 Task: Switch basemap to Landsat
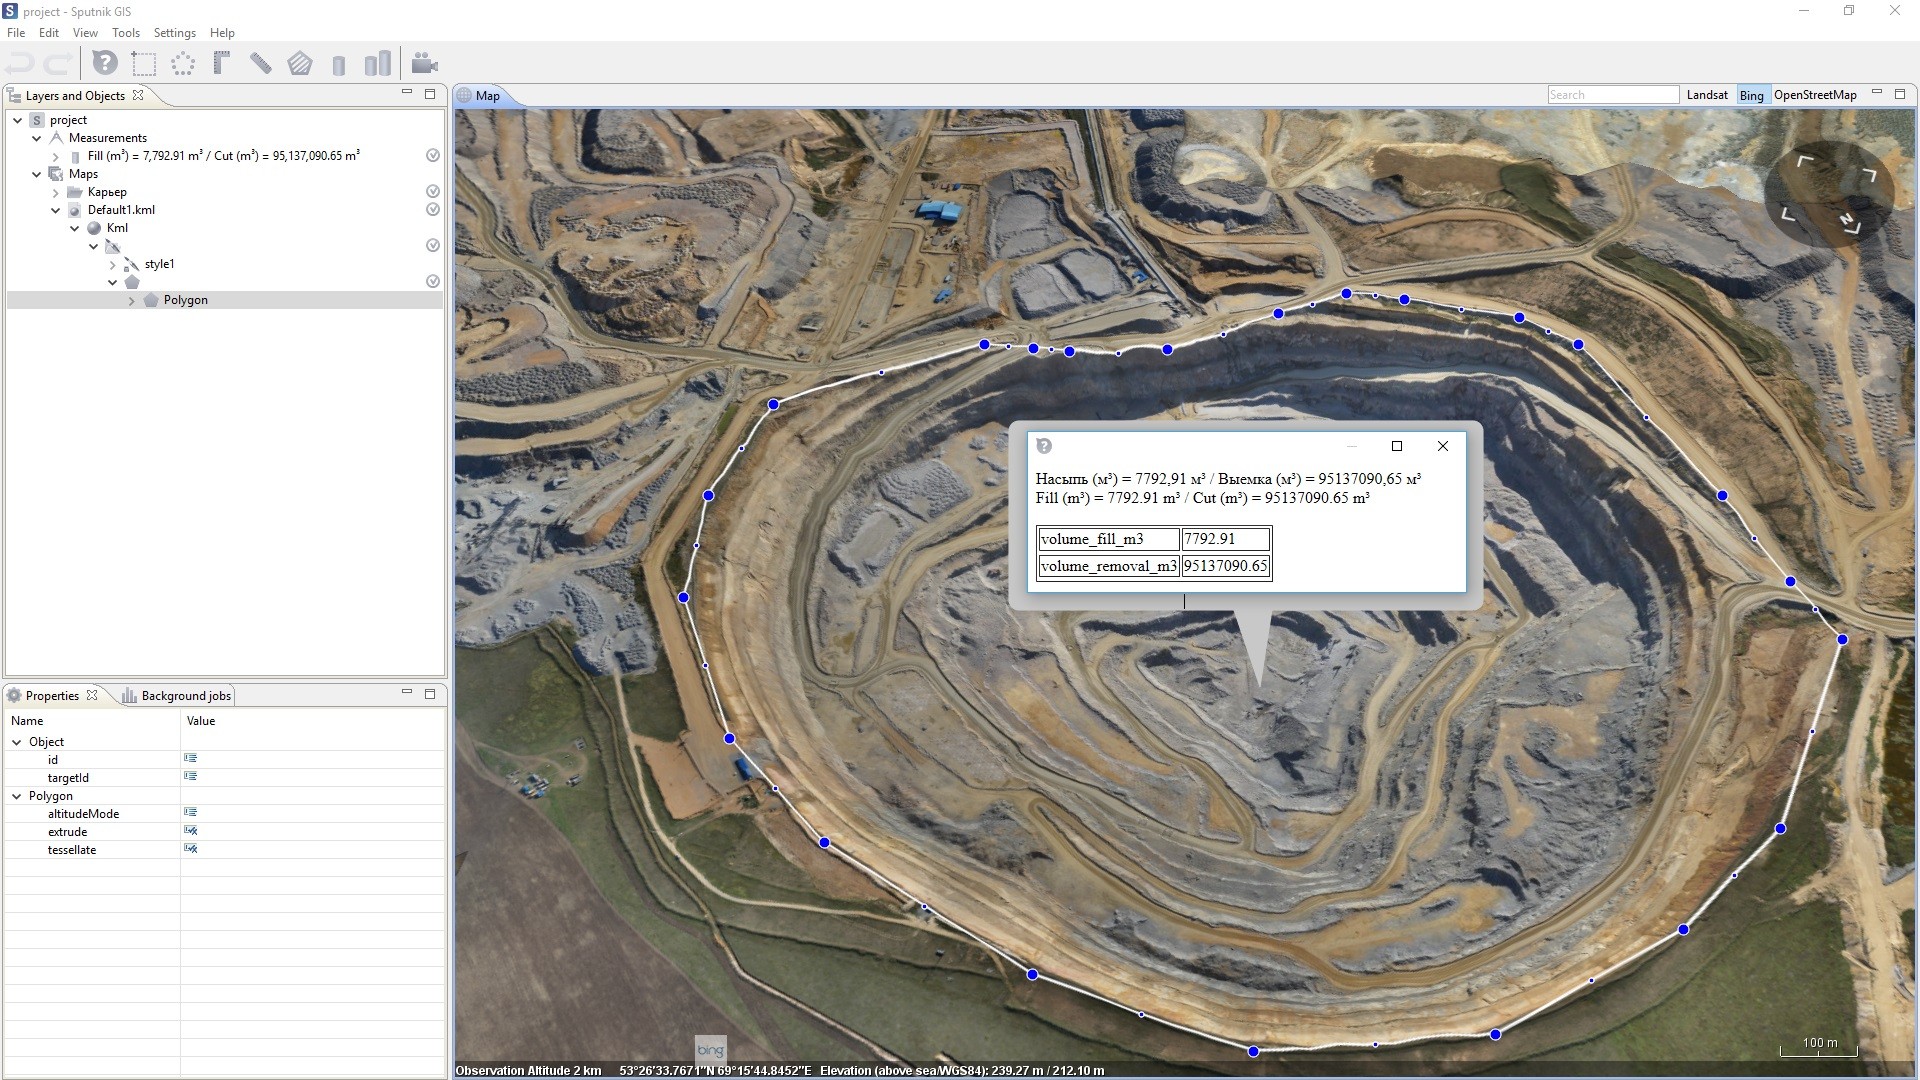[x=1707, y=95]
